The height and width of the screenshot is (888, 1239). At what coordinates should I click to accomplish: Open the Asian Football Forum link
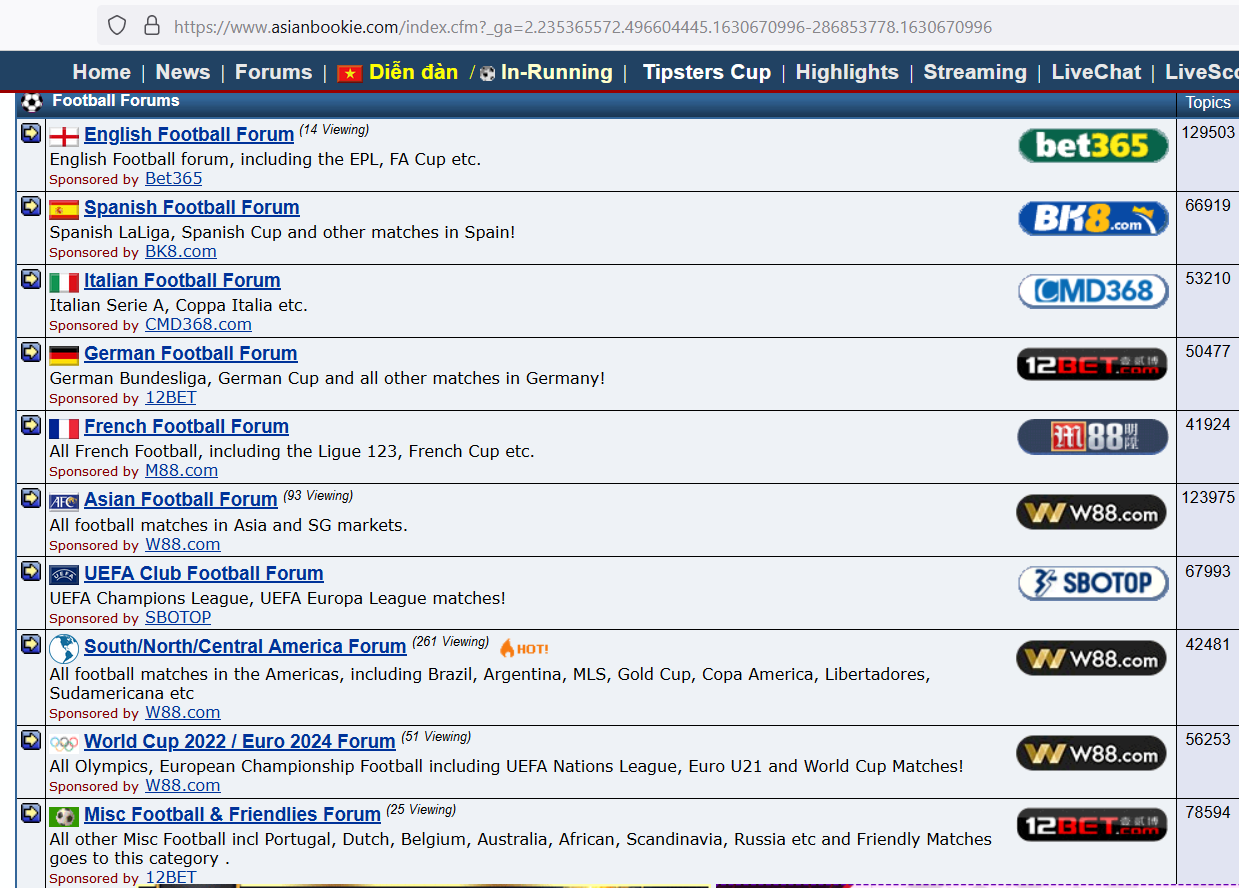point(180,499)
